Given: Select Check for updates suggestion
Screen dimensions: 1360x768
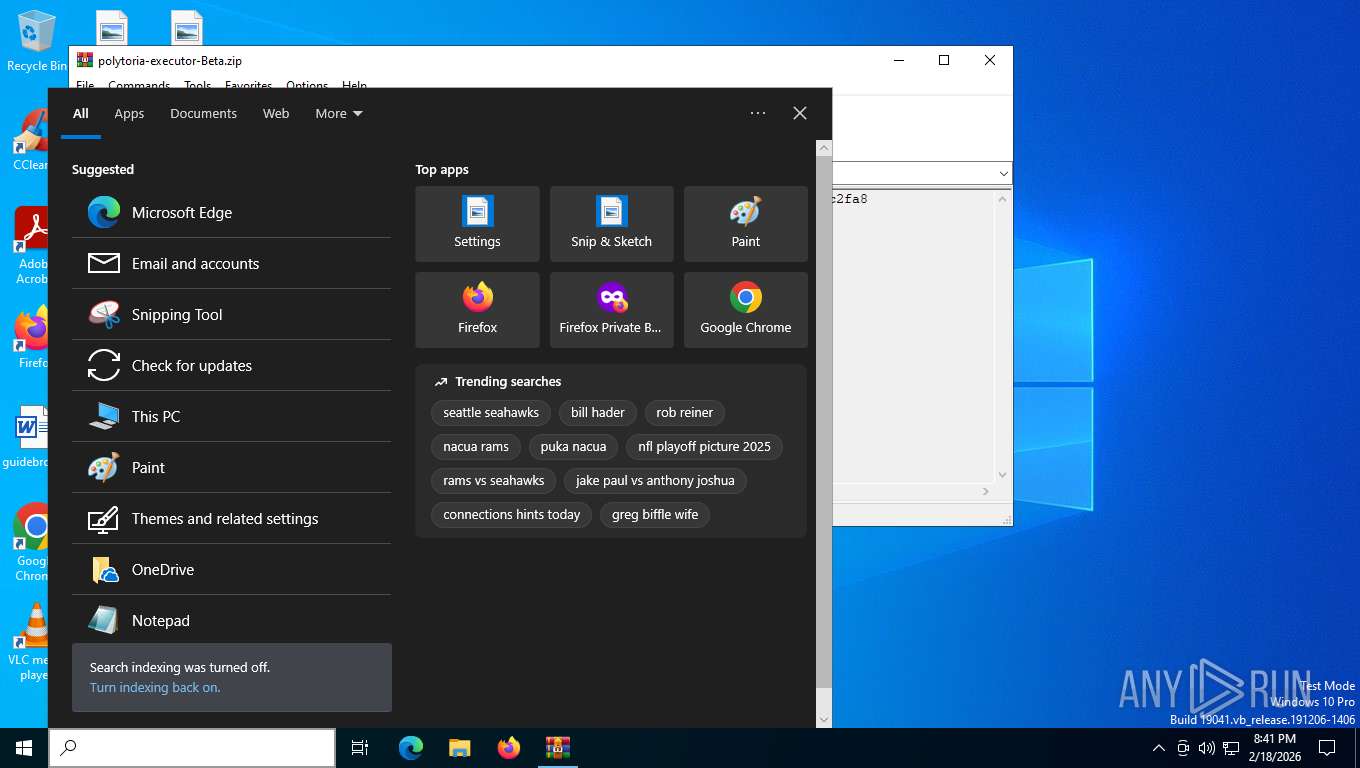Looking at the screenshot, I should (x=231, y=366).
